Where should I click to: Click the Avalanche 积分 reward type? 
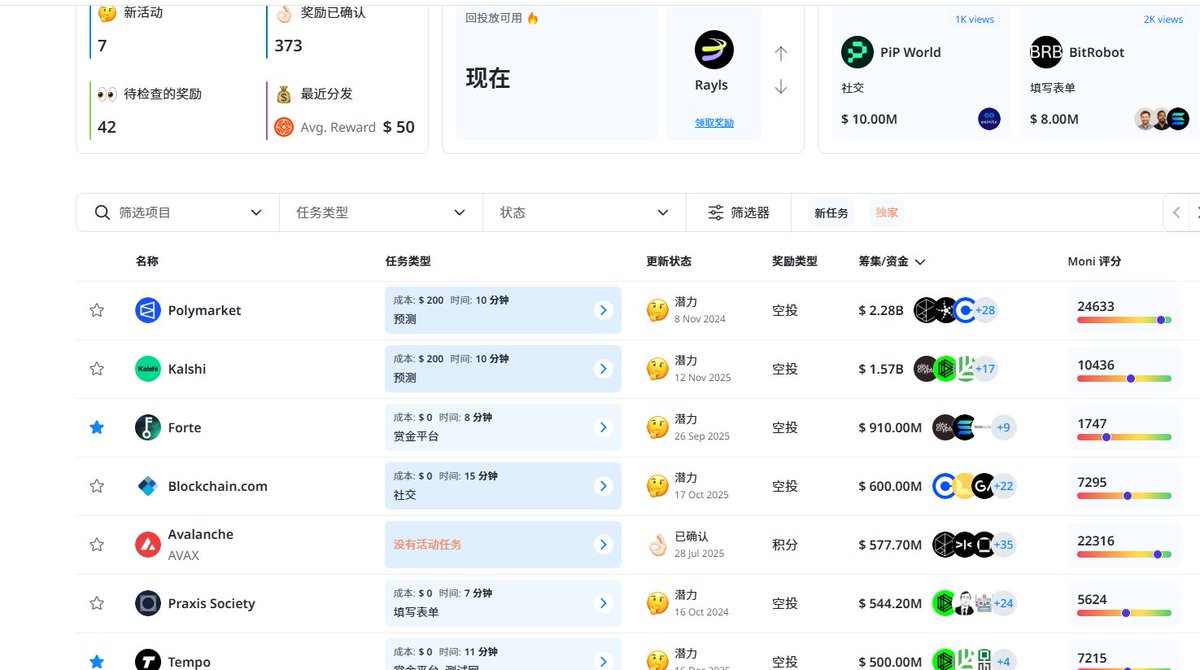click(x=785, y=545)
